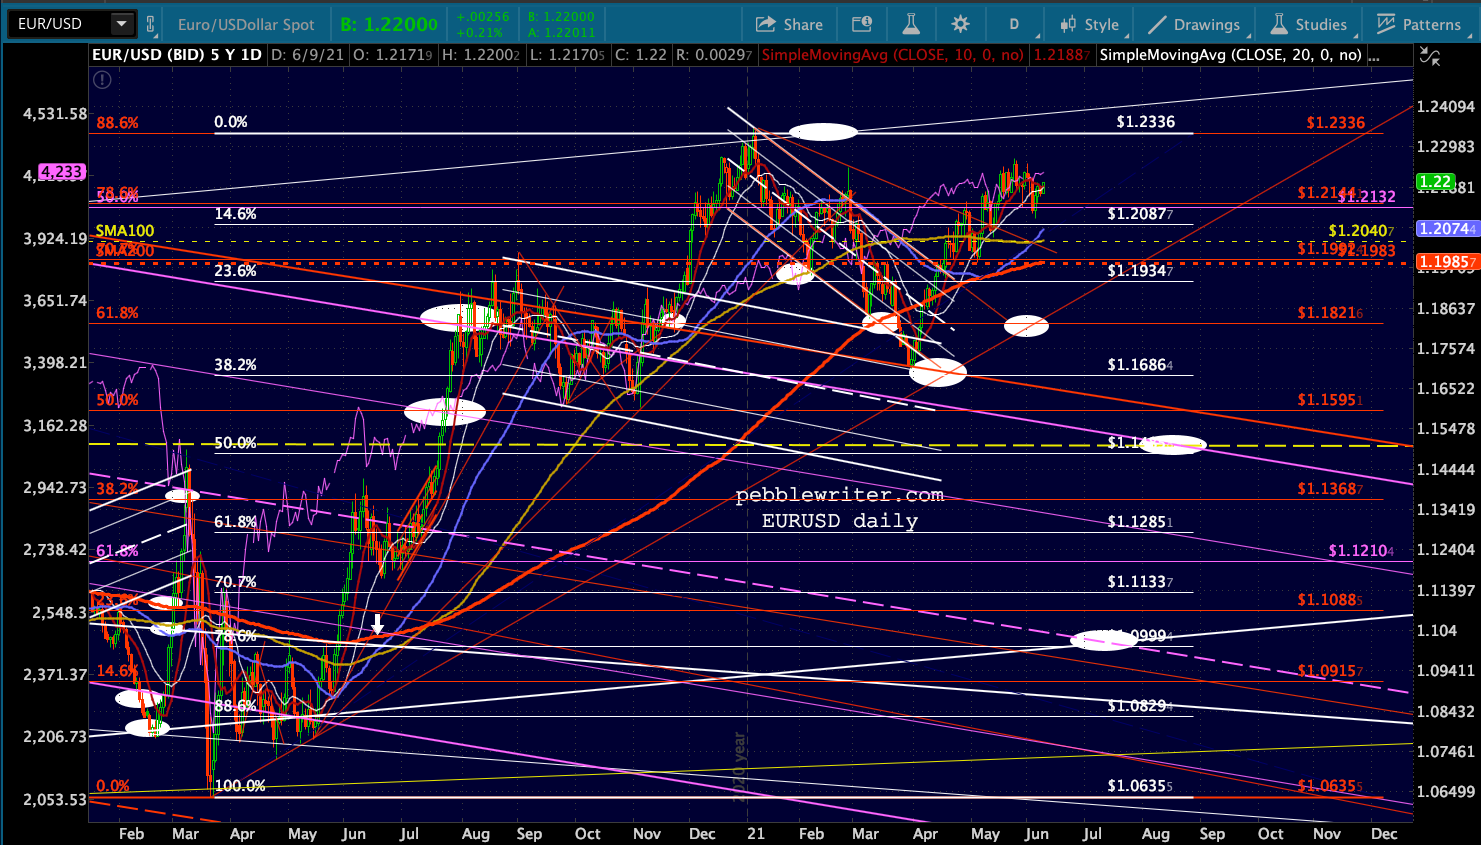Open the Drawings menu
This screenshot has width=1481, height=845.
tap(1194, 24)
